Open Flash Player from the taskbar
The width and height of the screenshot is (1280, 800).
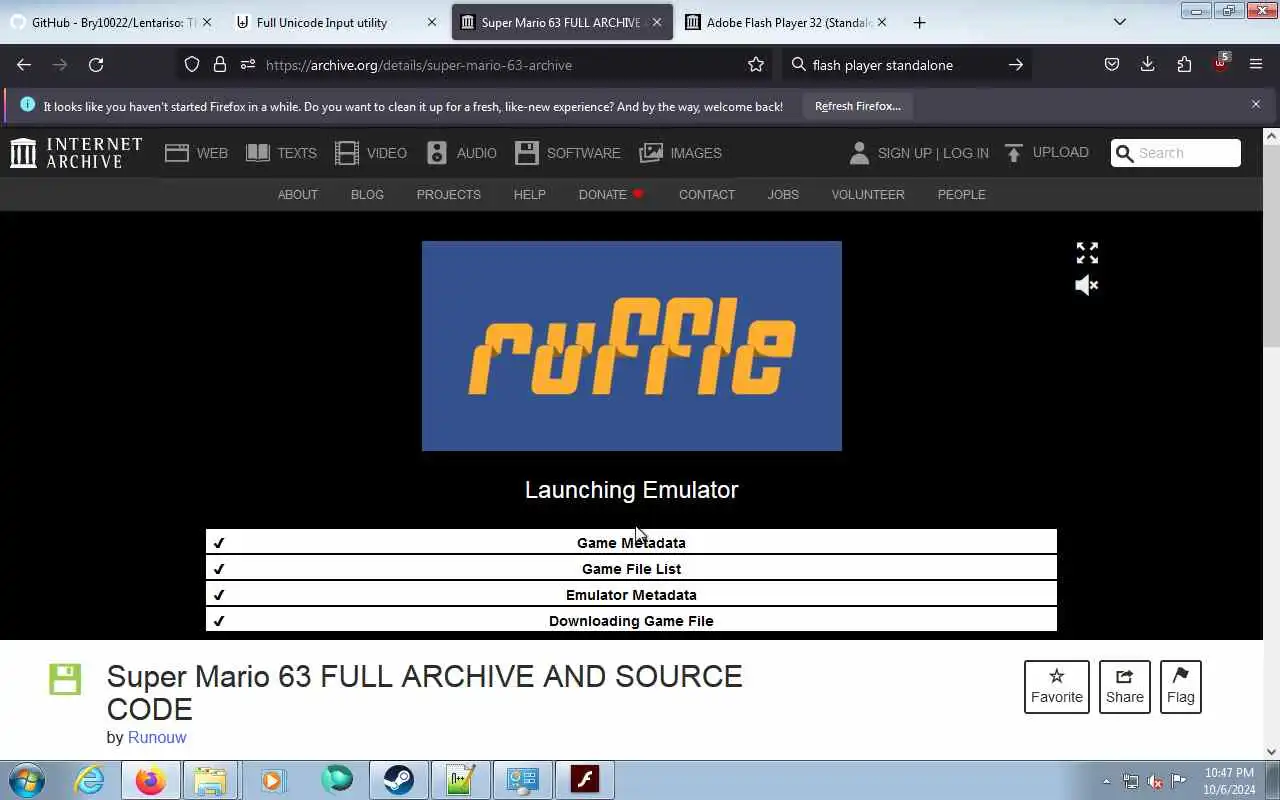[585, 780]
